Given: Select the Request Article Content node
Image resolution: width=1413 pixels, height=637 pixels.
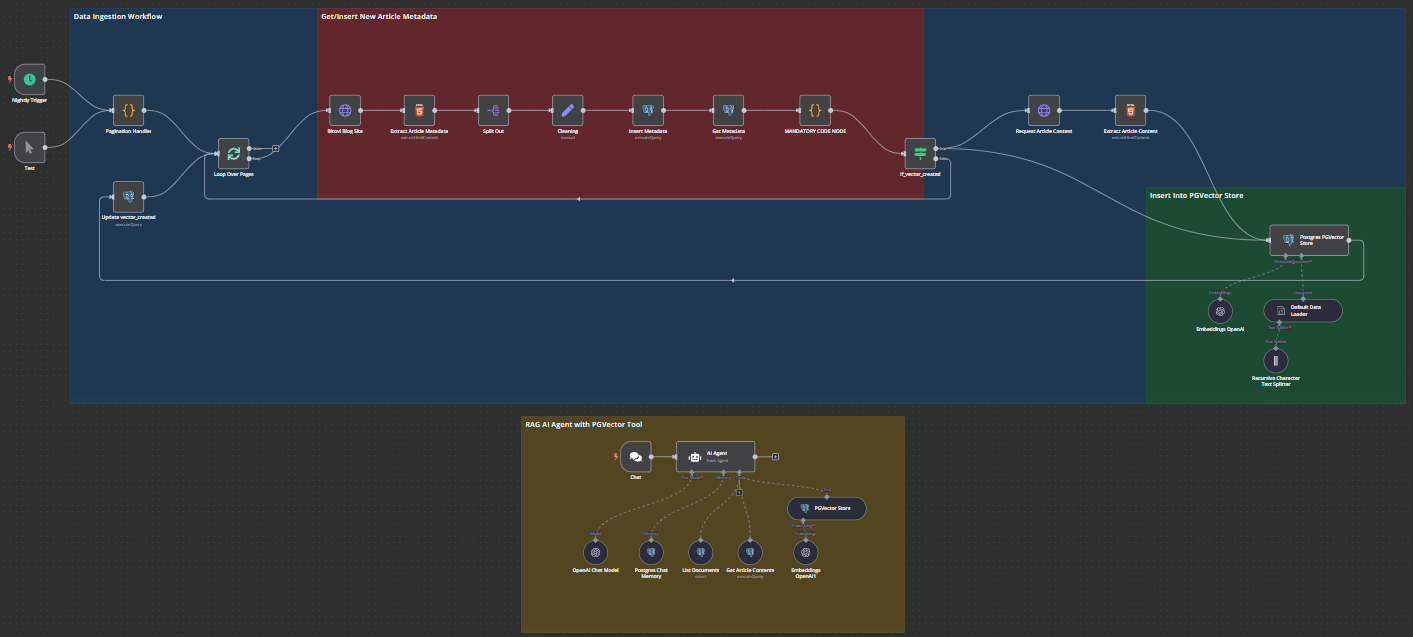Looking at the screenshot, I should [1043, 111].
